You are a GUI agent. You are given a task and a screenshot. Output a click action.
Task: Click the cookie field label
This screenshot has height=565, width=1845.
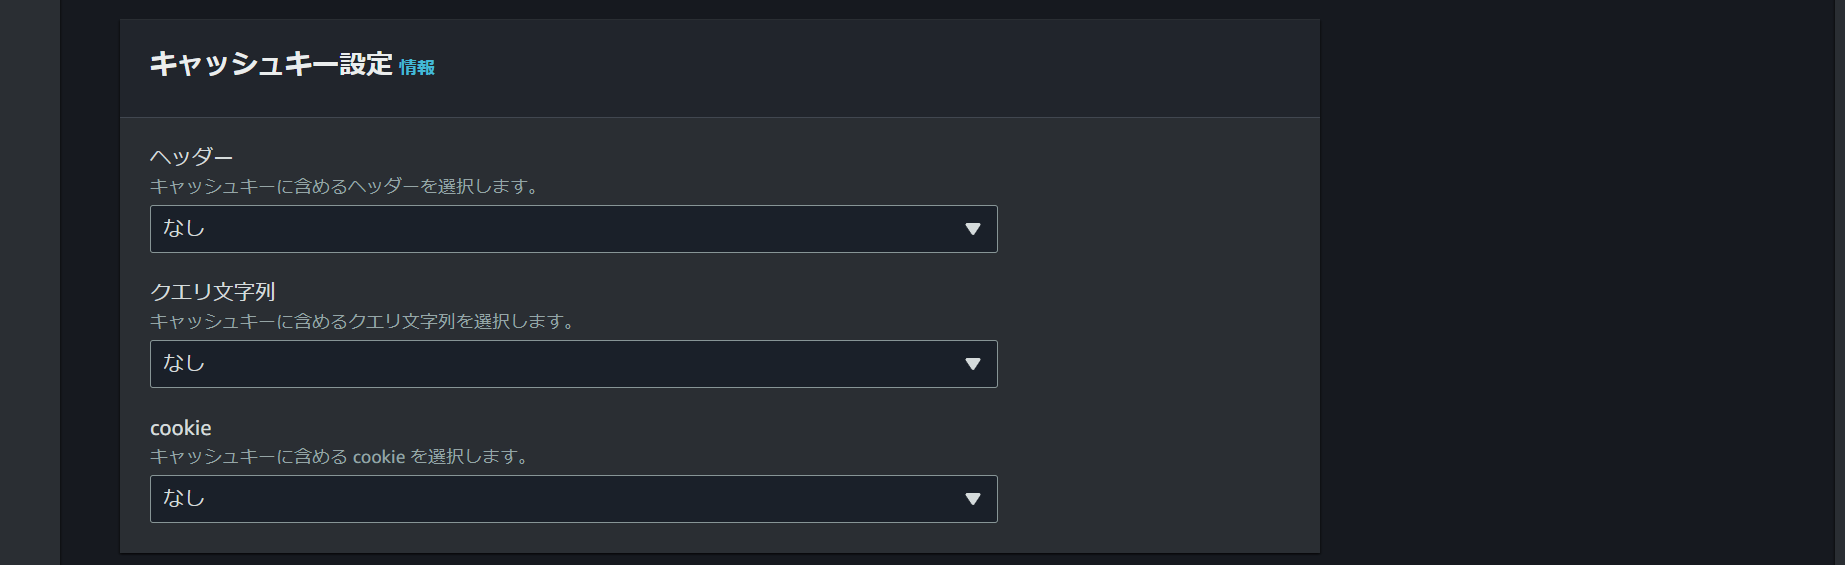pyautogui.click(x=180, y=428)
